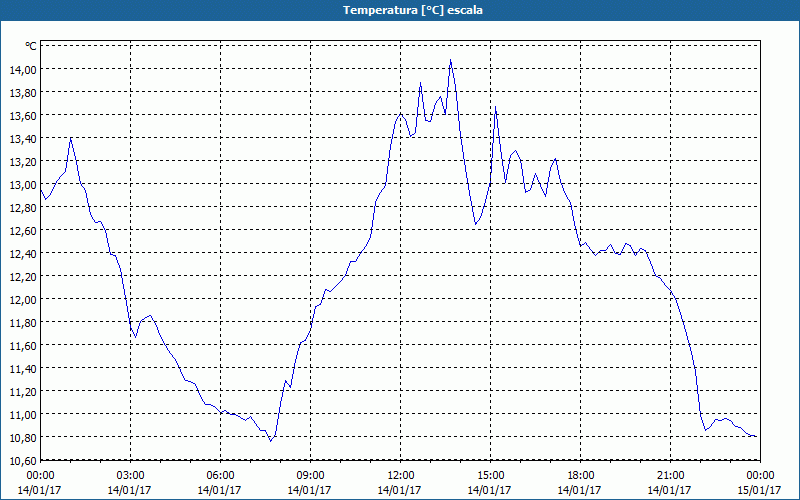Select the 12,80 y-axis label
Viewport: 800px width, 500px height.
(23, 208)
